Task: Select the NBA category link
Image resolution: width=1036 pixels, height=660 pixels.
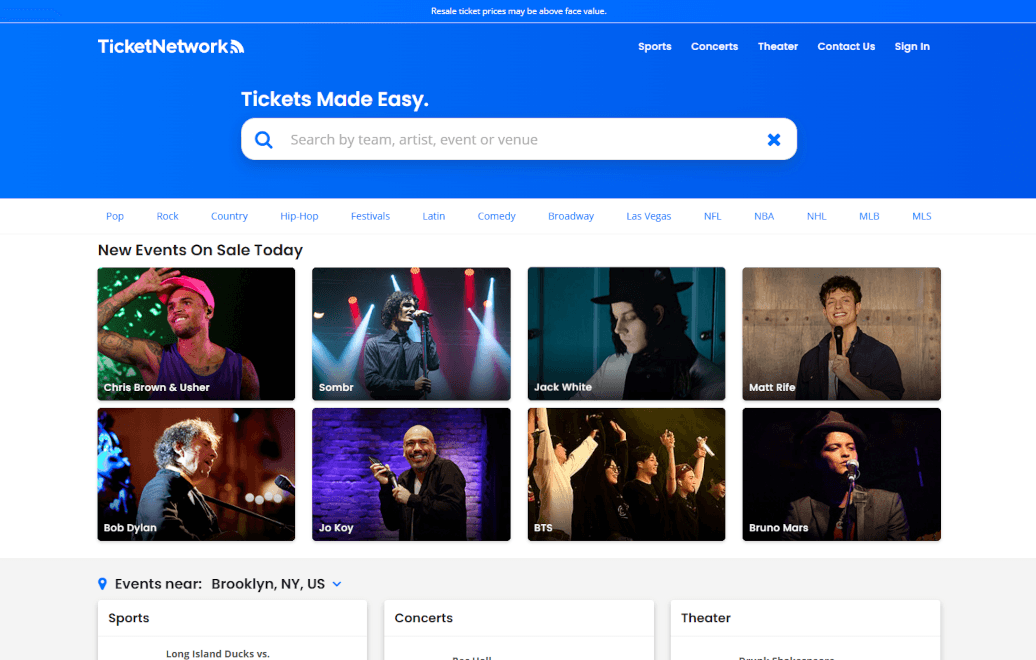Action: click(764, 216)
